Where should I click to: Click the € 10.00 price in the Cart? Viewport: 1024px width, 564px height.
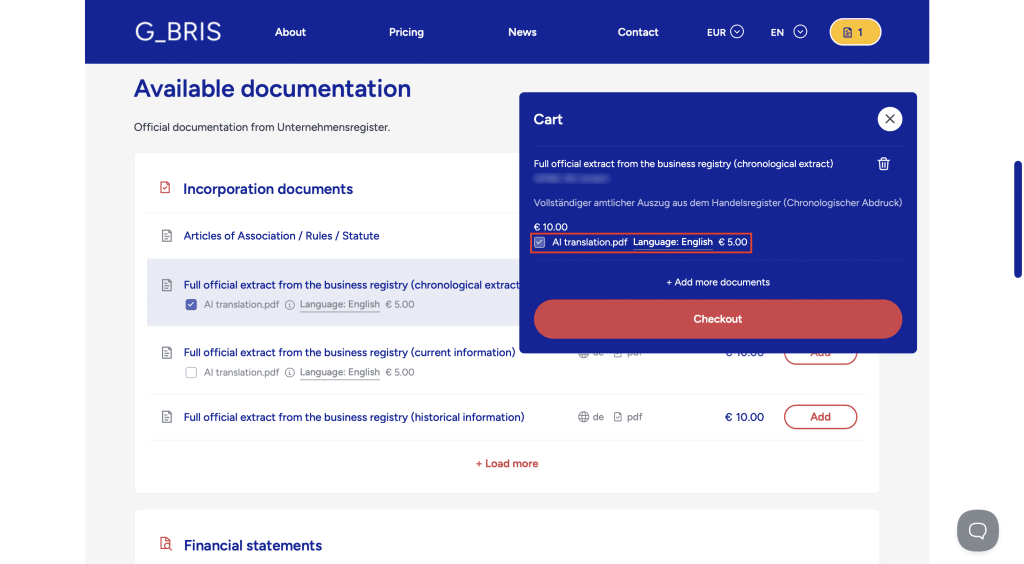pyautogui.click(x=551, y=227)
